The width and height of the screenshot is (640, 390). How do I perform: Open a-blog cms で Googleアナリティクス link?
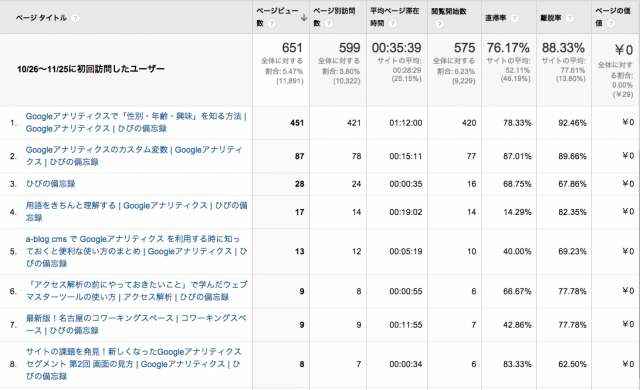click(136, 251)
